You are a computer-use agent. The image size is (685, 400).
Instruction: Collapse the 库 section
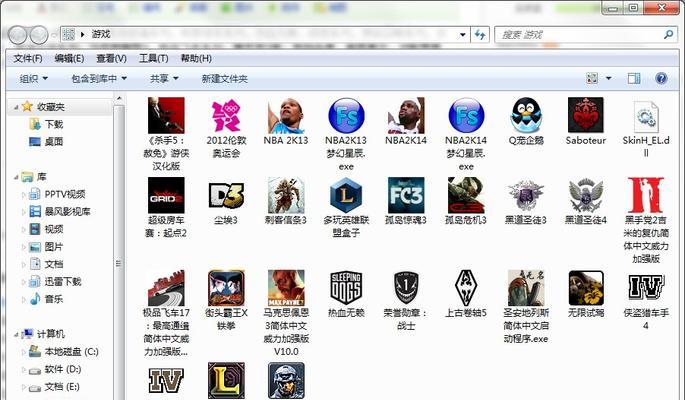15,177
